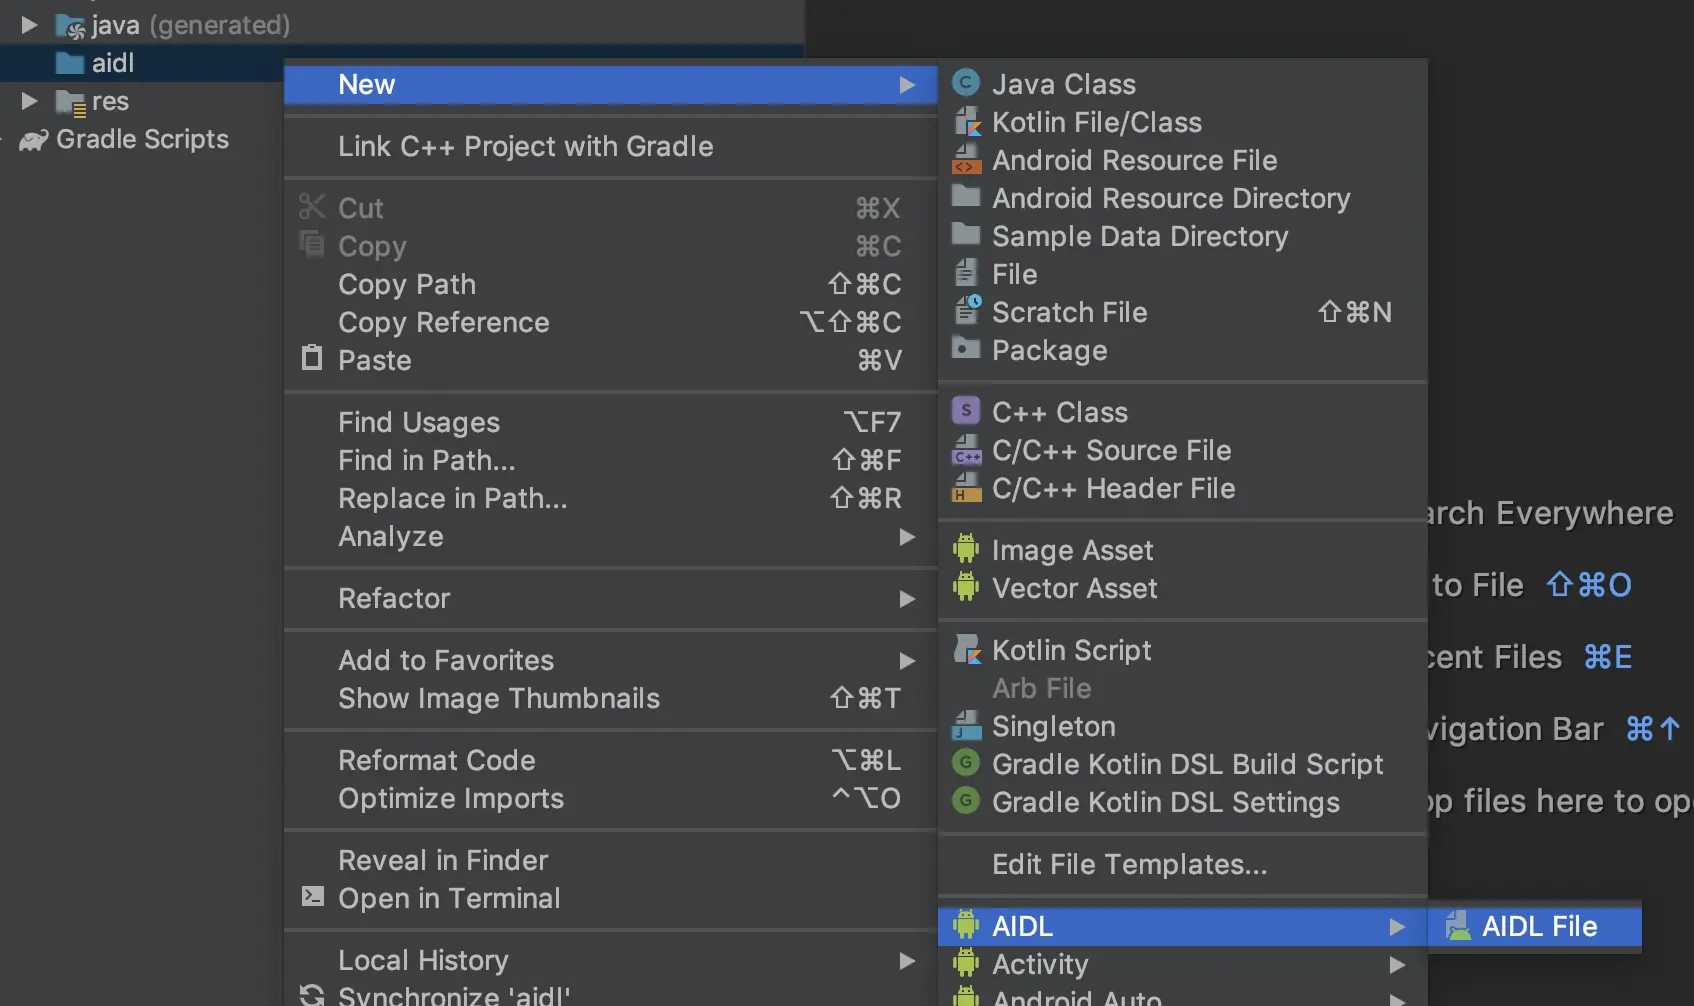The width and height of the screenshot is (1694, 1006).
Task: Expand the Add to Favorites submenu
Action: [x=907, y=660]
